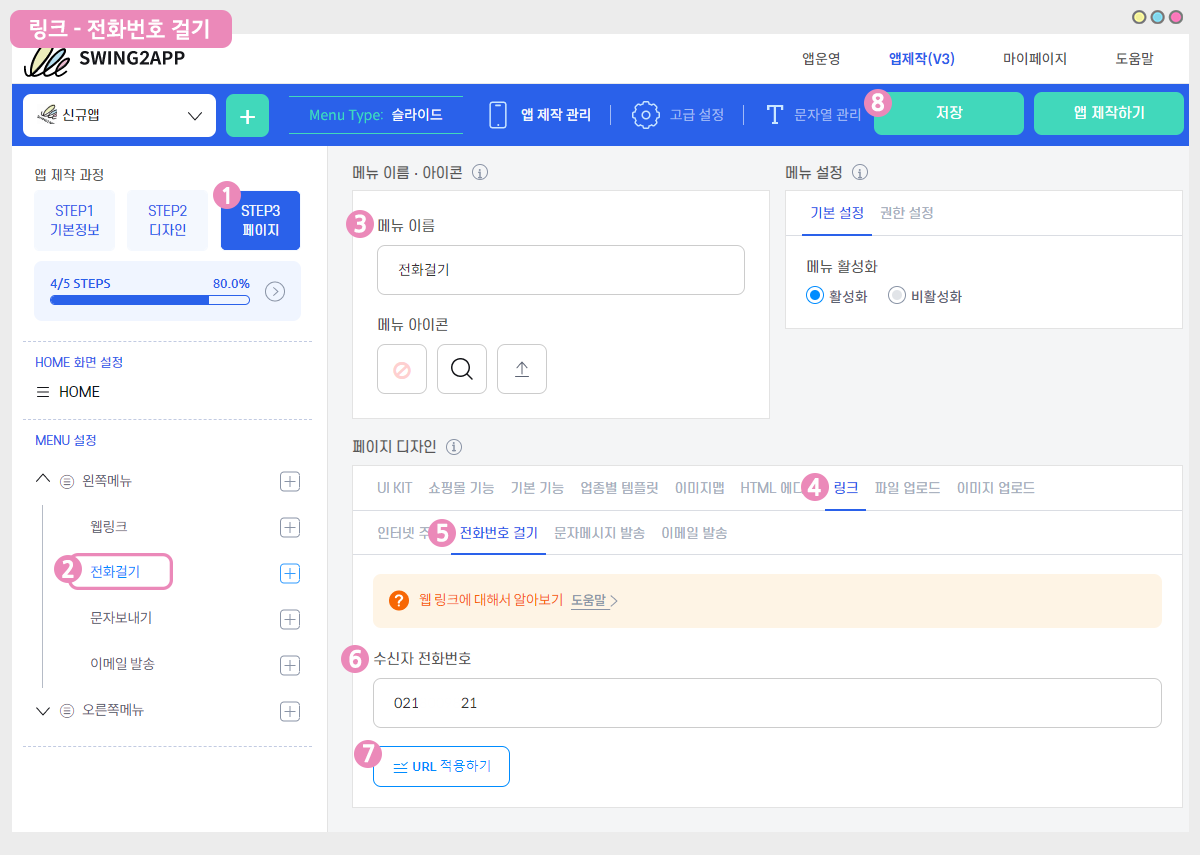Screen dimensions: 1200x855
Task: Expand the 오른쪽메뉴 tree section
Action: point(42,711)
